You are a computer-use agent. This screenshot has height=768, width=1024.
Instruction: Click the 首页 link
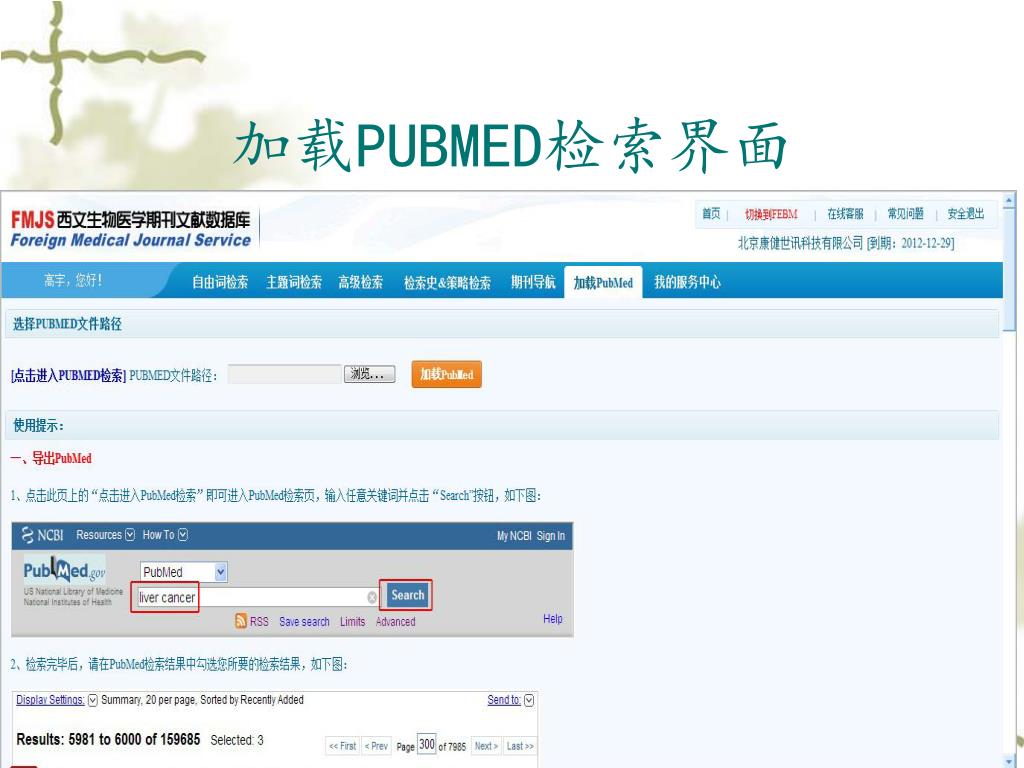[x=711, y=214]
